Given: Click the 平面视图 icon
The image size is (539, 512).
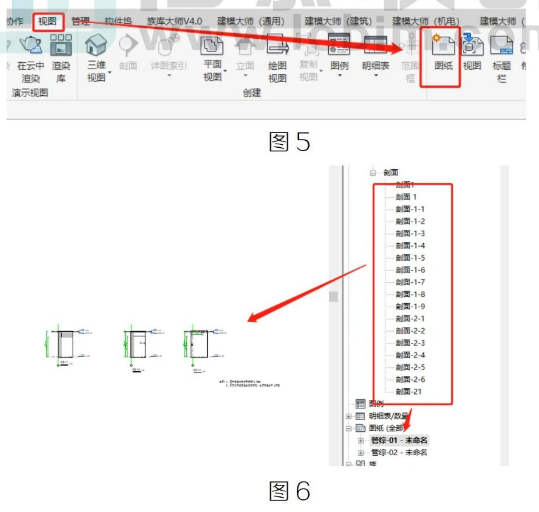Looking at the screenshot, I should (212, 45).
